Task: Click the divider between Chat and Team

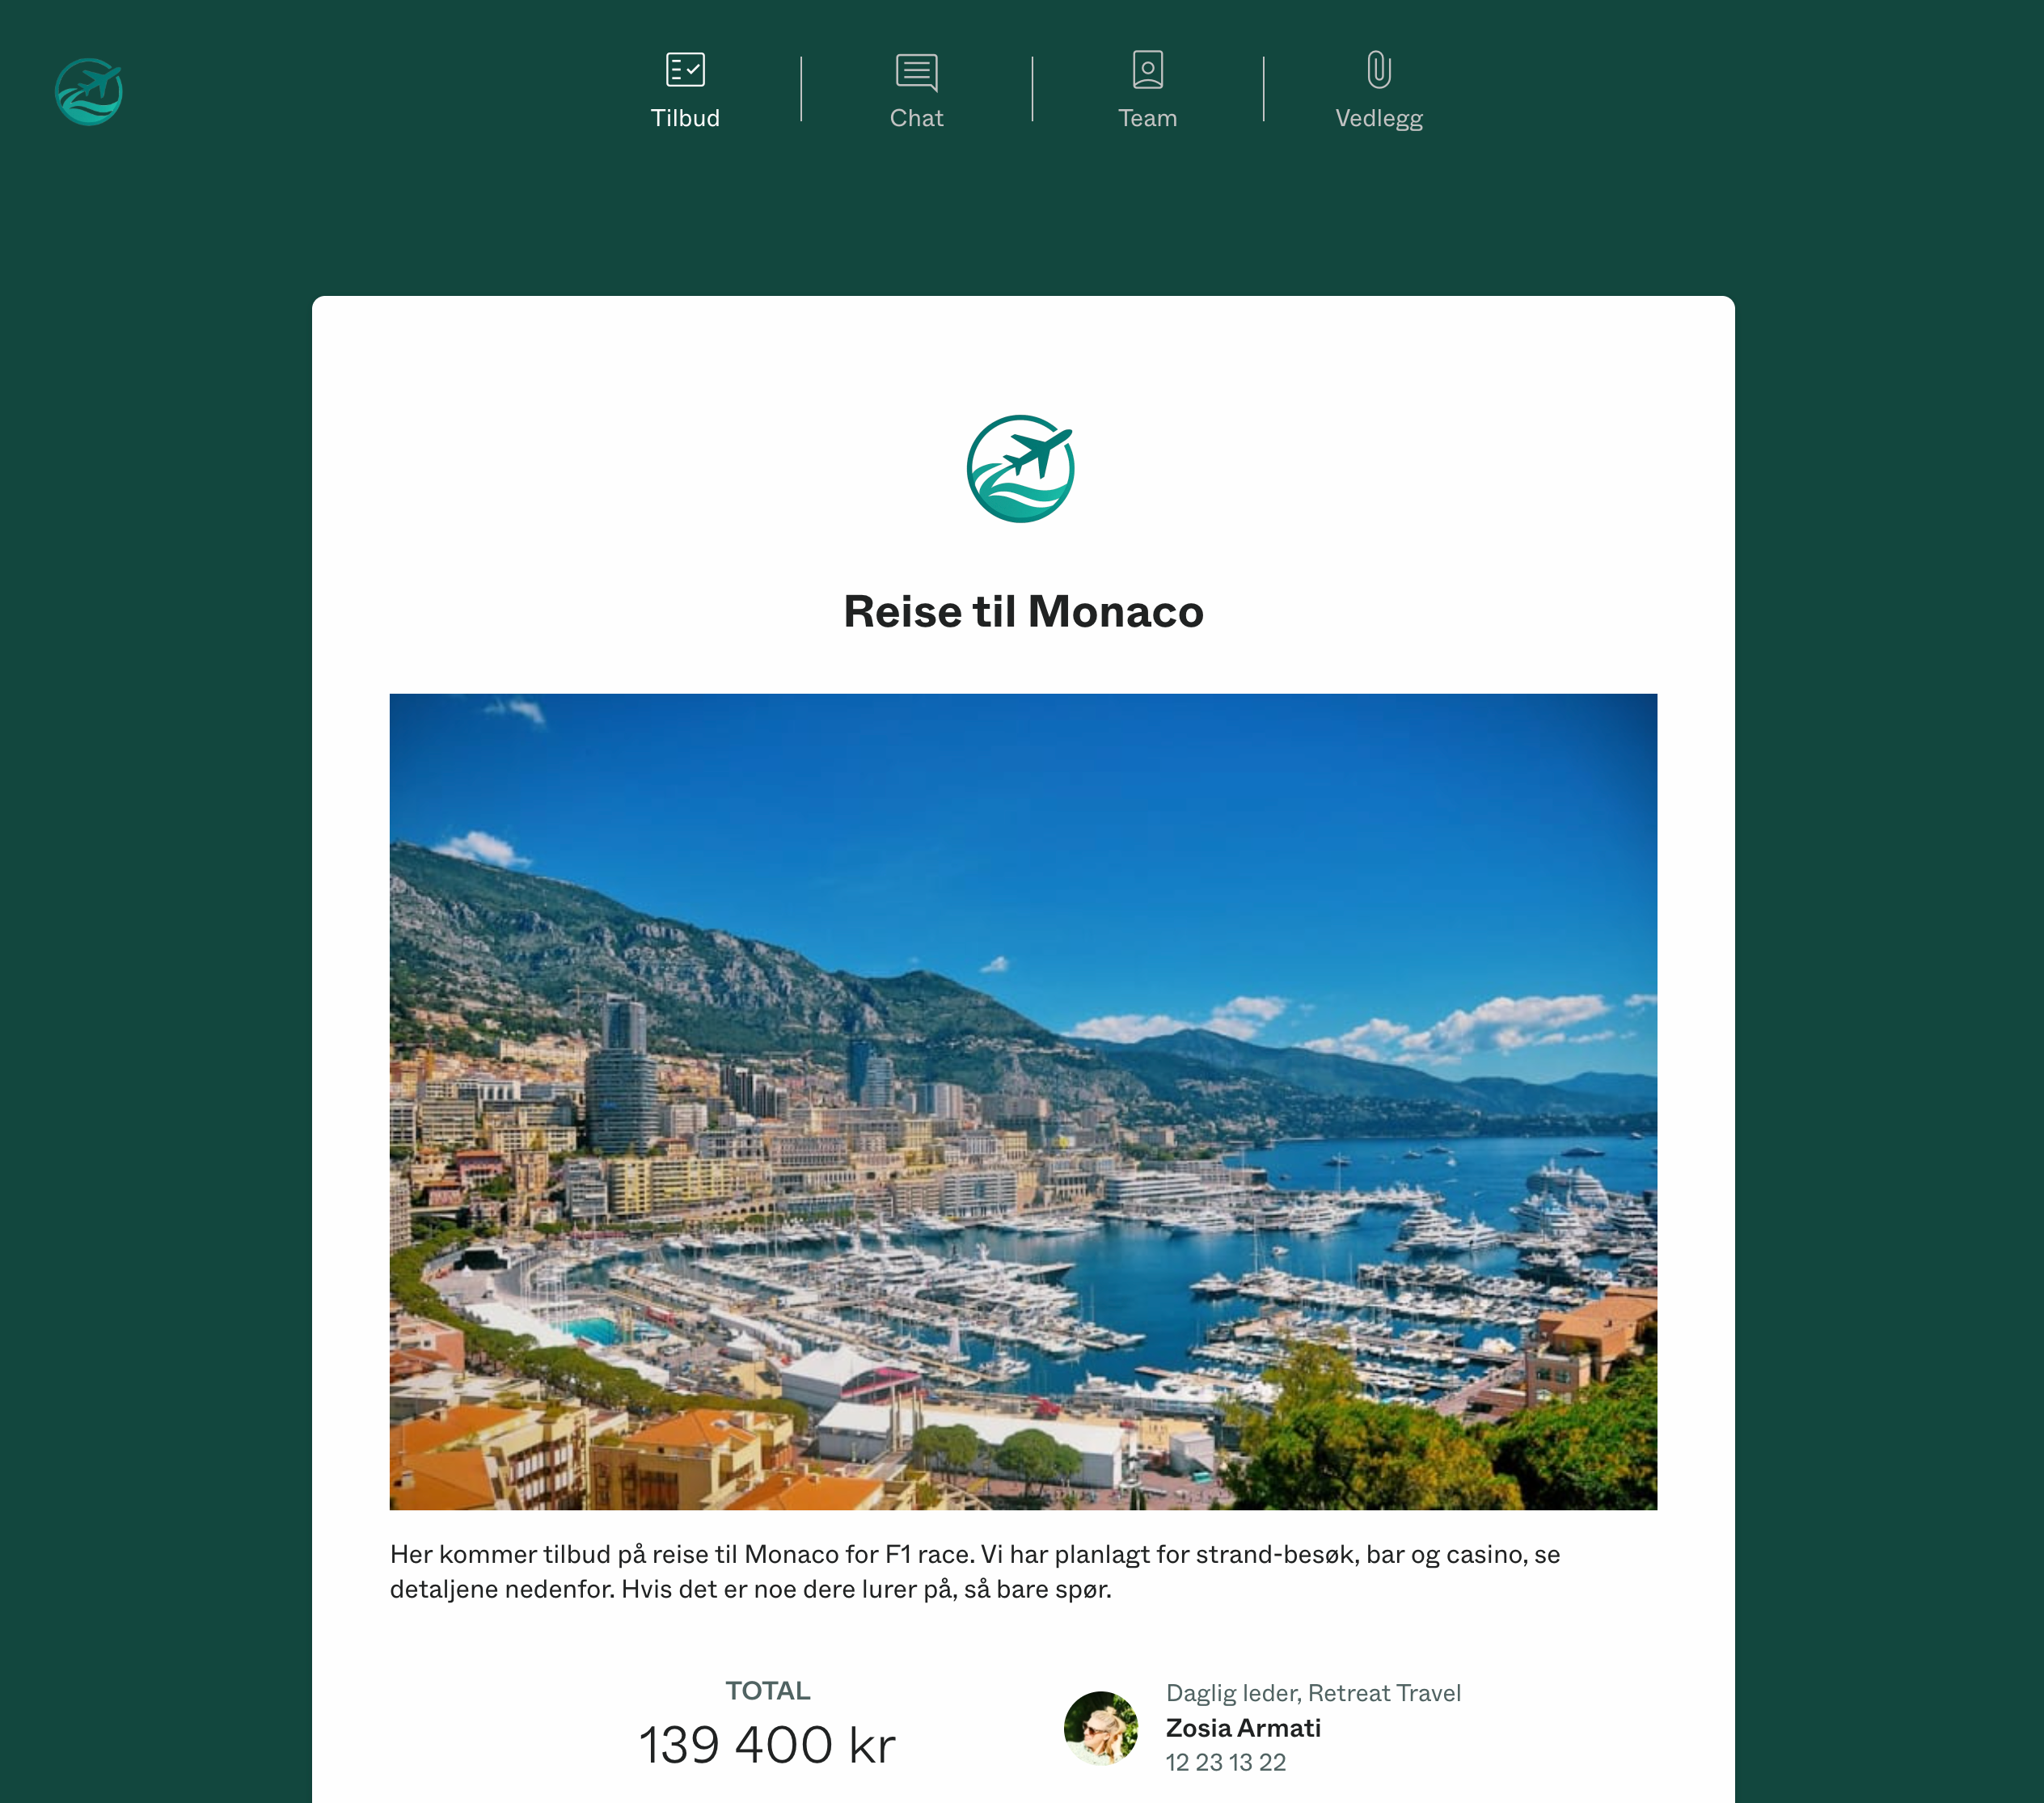Action: click(x=1032, y=89)
